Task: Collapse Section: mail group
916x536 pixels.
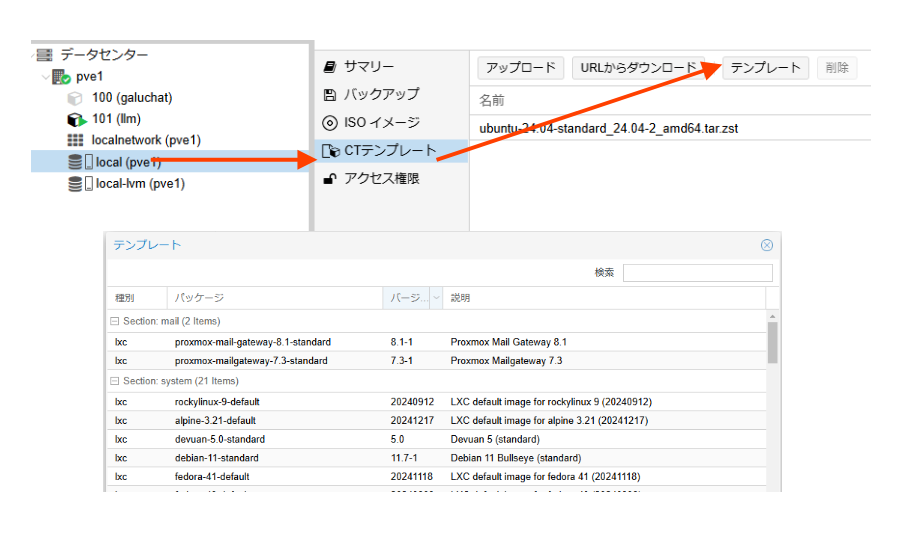Action: tap(115, 321)
